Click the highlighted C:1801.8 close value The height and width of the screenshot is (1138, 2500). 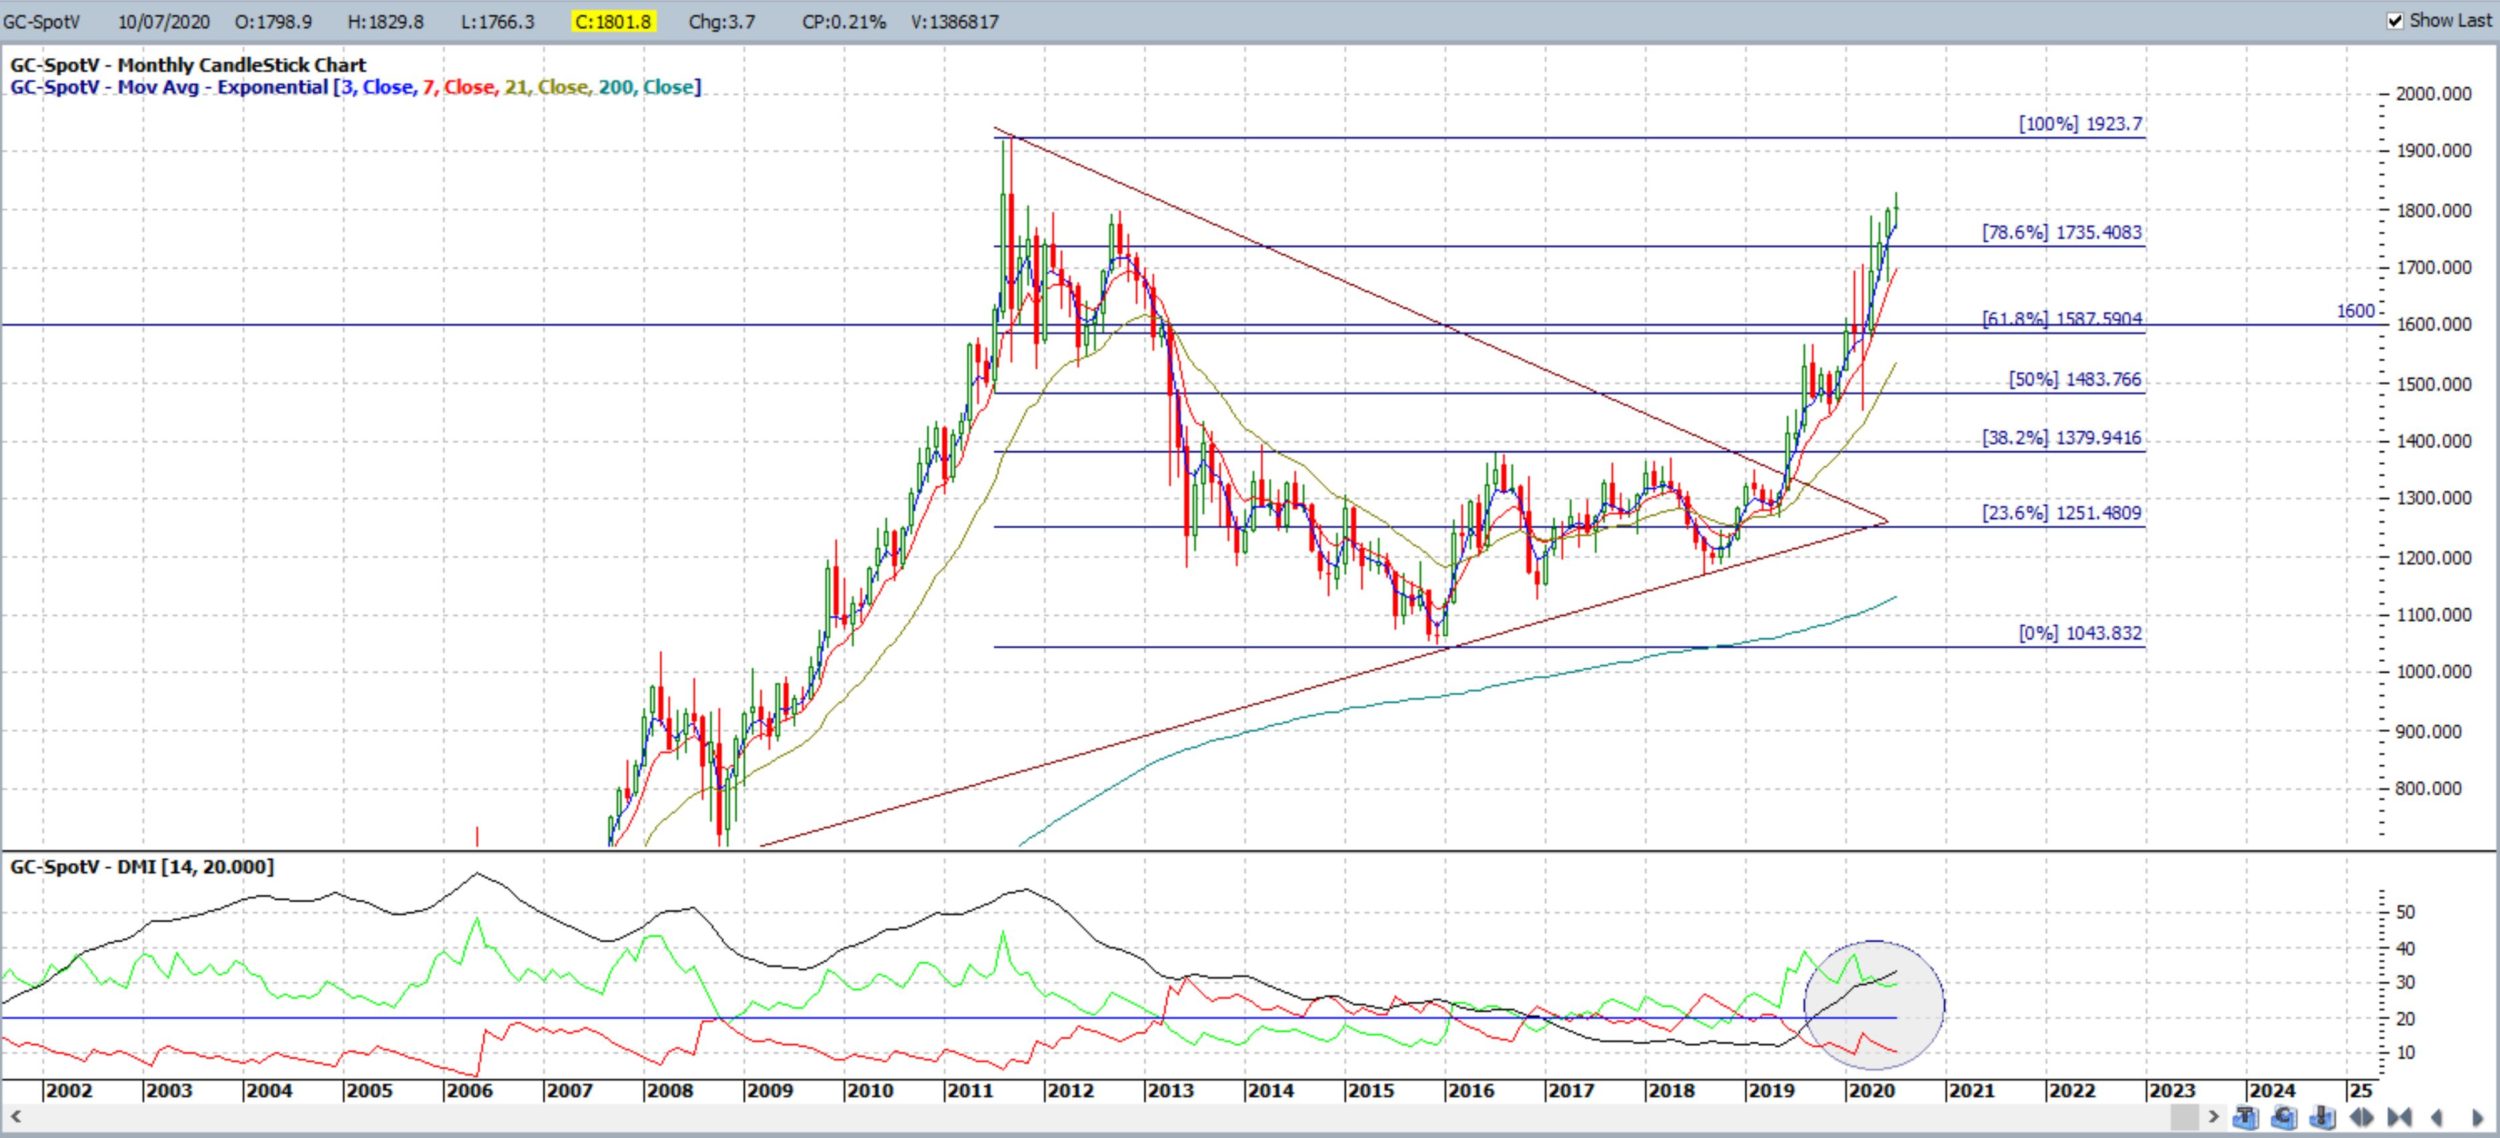tap(613, 22)
